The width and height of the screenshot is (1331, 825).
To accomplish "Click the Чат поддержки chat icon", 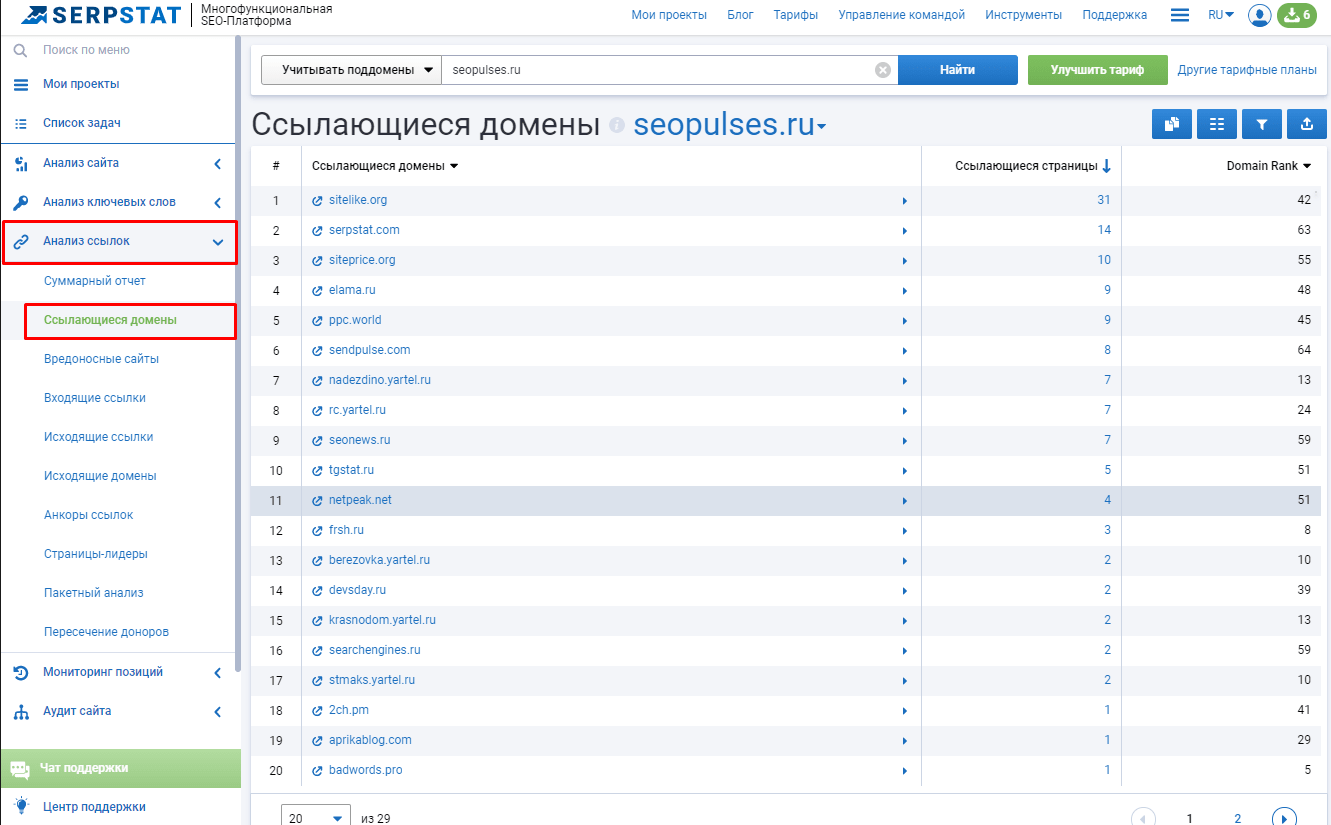I will tap(20, 769).
